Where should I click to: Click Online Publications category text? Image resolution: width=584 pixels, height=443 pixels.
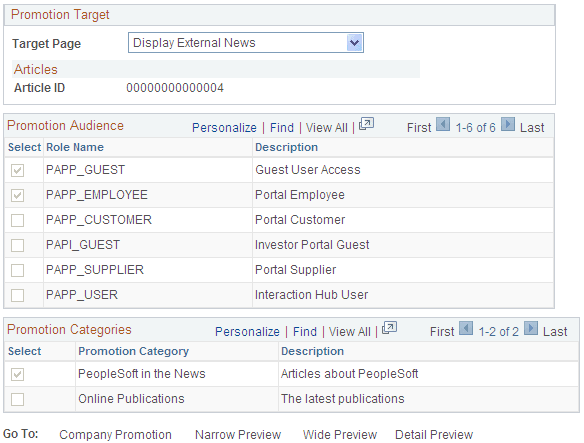point(131,399)
